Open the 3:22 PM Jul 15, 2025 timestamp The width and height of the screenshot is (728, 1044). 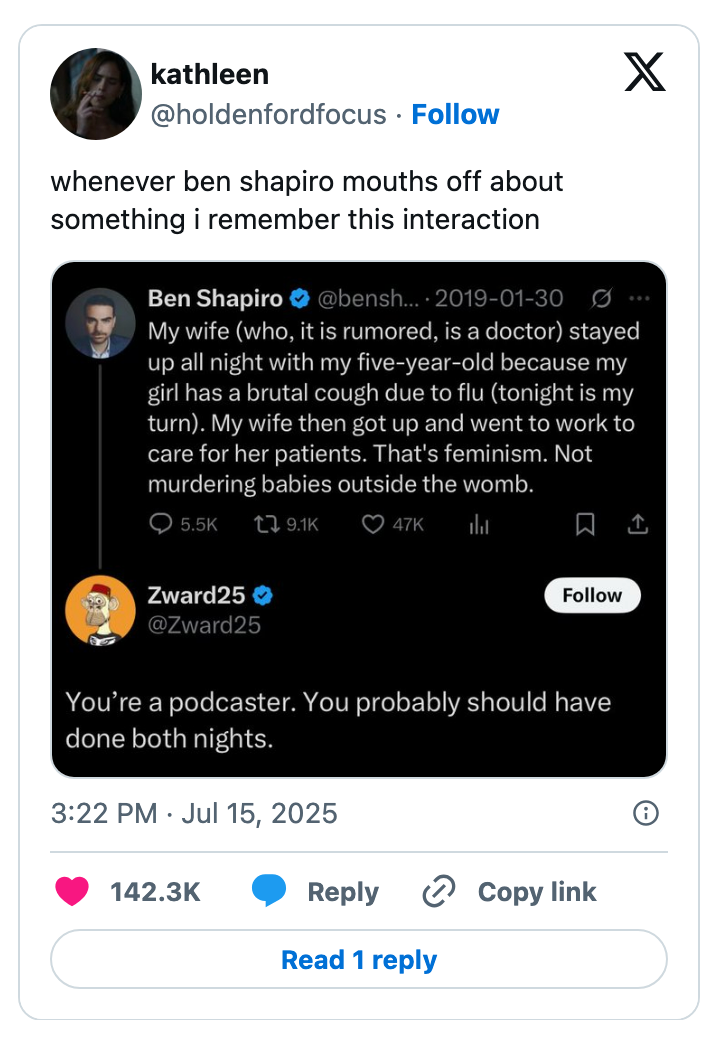point(194,813)
